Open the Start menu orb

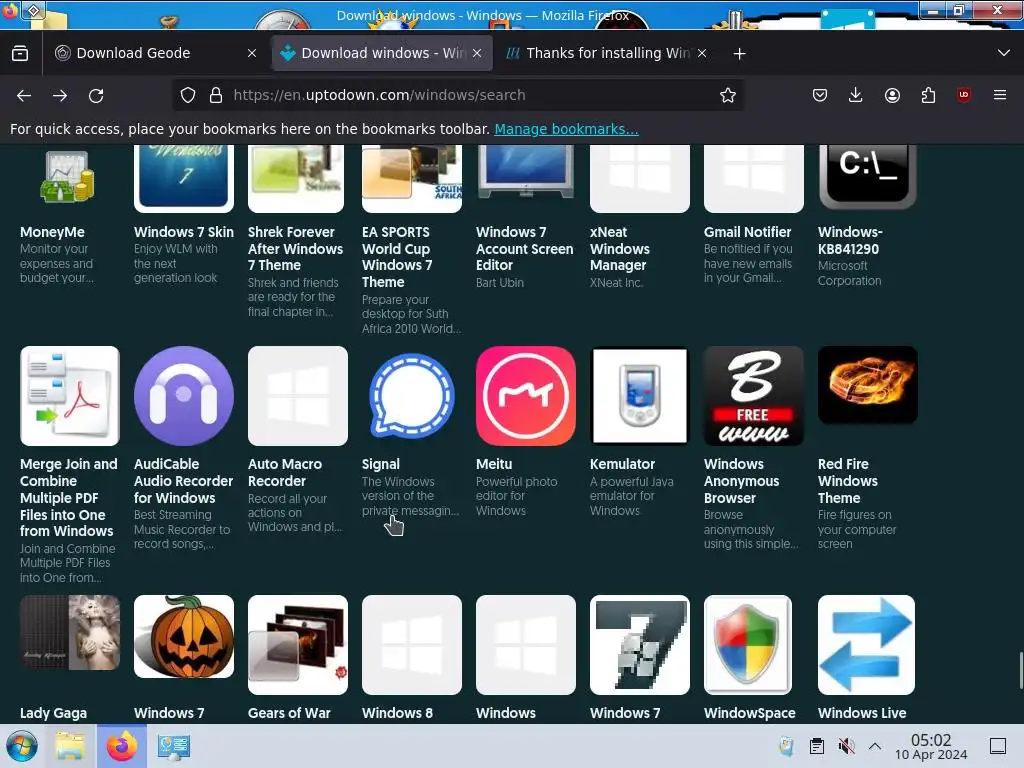point(22,746)
